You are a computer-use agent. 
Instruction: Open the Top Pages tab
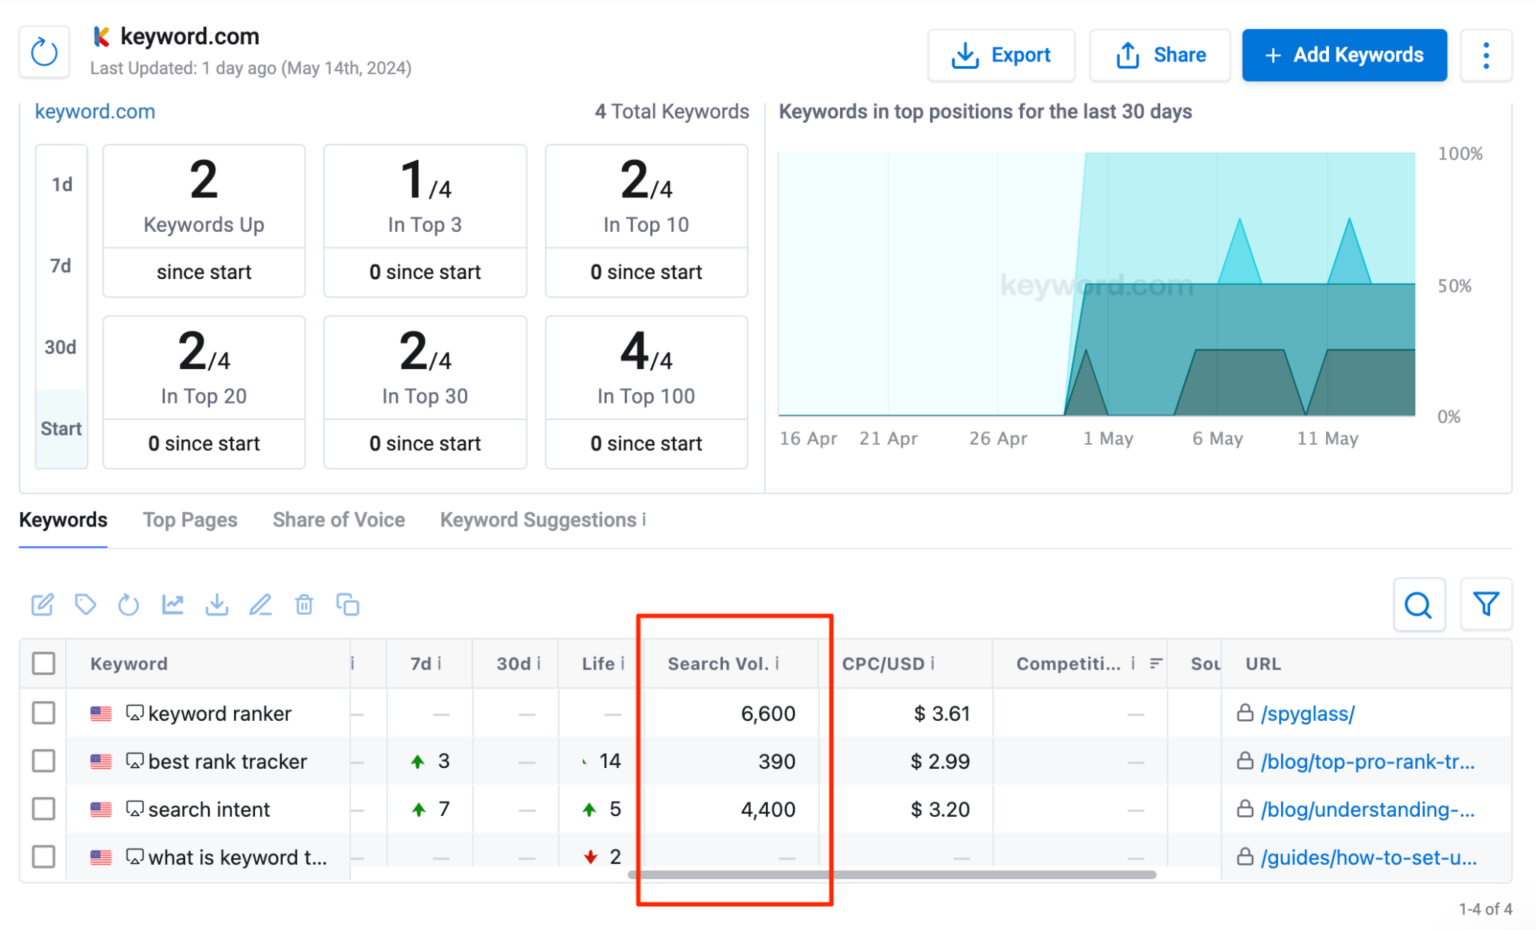click(x=190, y=519)
